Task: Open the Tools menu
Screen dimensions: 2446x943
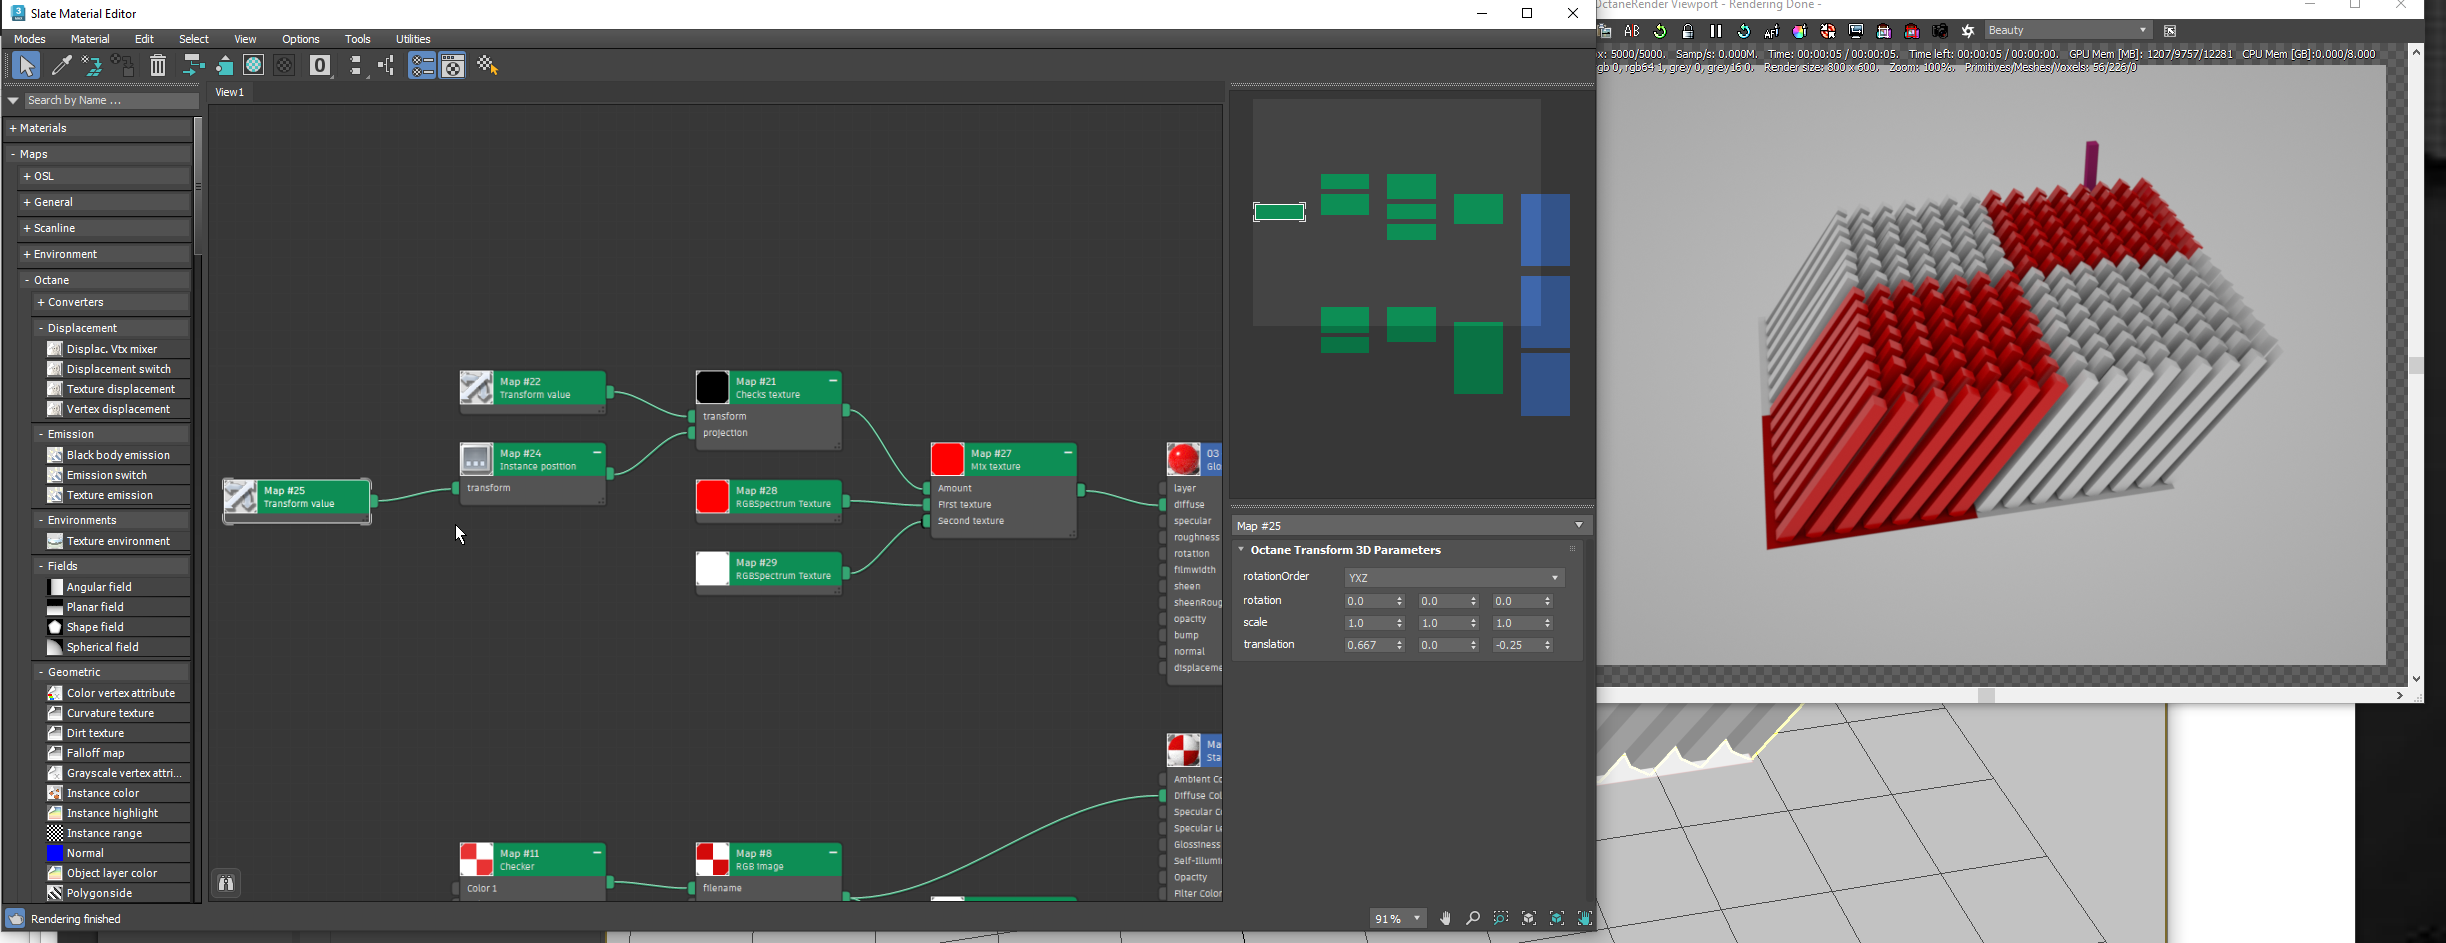Action: point(358,39)
